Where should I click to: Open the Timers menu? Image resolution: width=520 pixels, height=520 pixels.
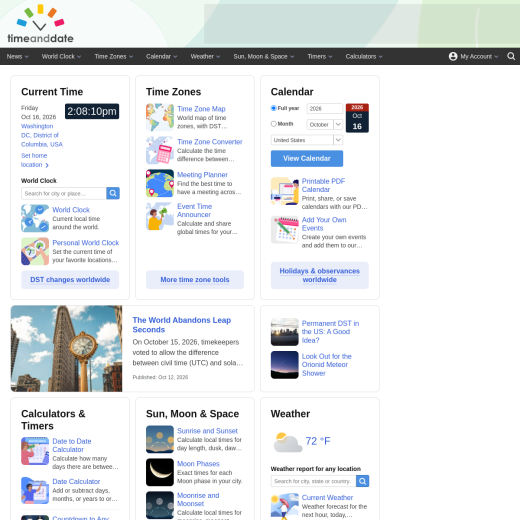[320, 57]
